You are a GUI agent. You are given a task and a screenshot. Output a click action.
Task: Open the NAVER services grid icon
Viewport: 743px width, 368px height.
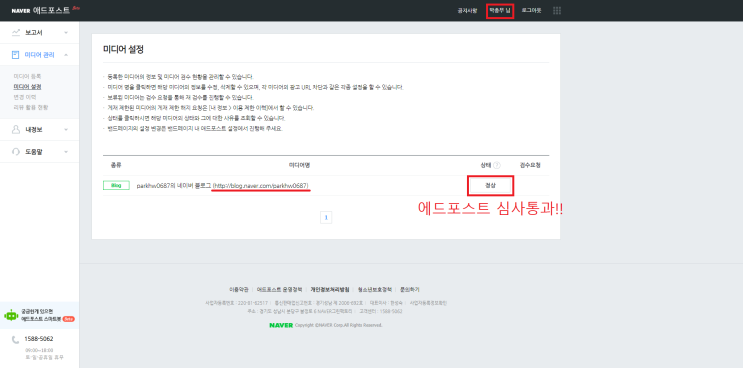pos(557,10)
